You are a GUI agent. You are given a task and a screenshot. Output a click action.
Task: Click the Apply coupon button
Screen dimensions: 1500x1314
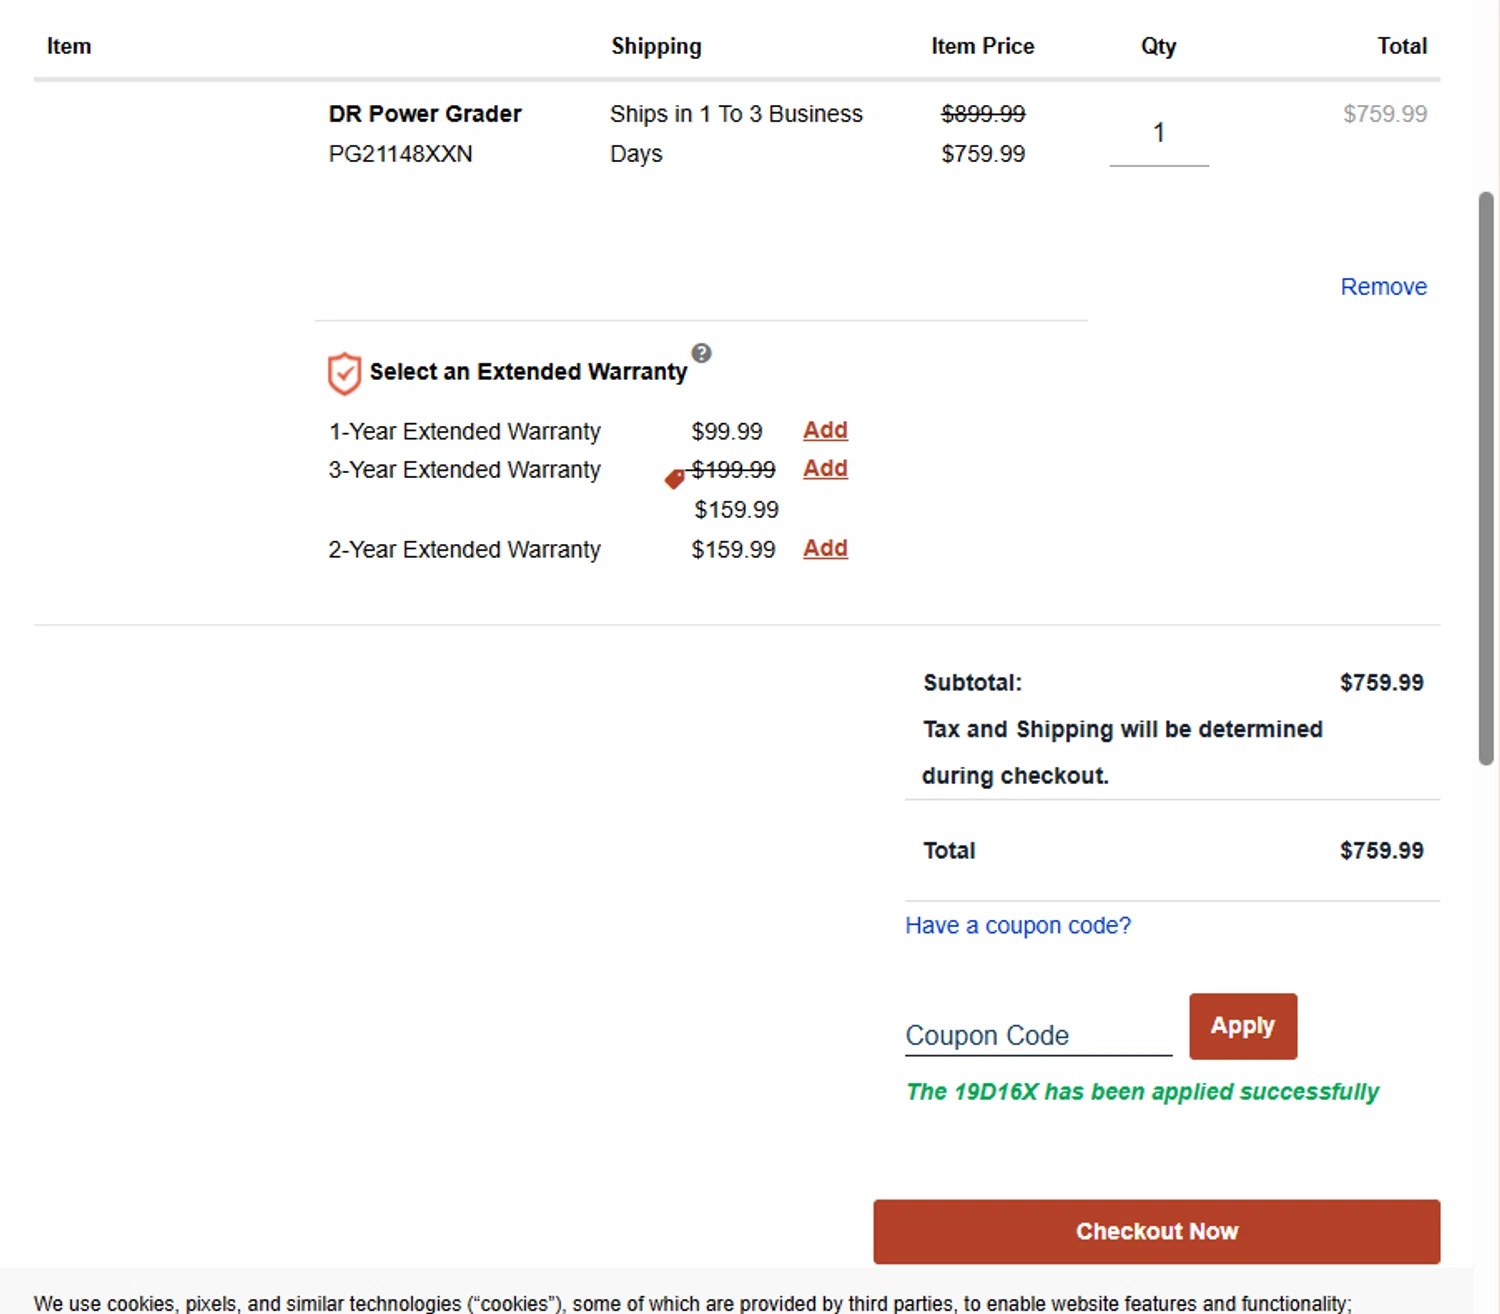pos(1243,1026)
